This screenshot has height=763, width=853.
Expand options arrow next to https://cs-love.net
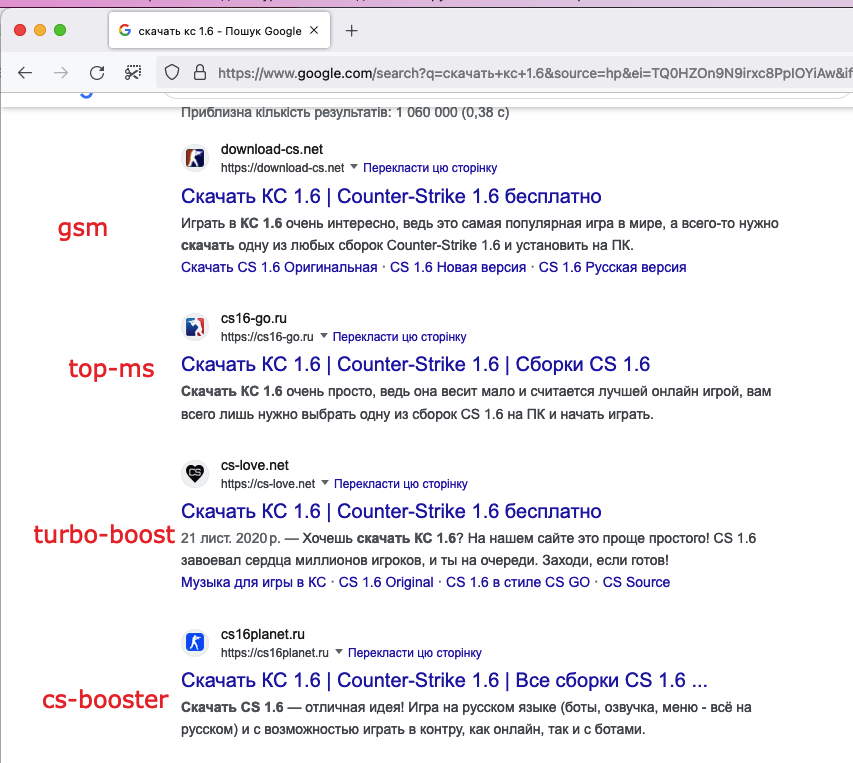coord(325,482)
